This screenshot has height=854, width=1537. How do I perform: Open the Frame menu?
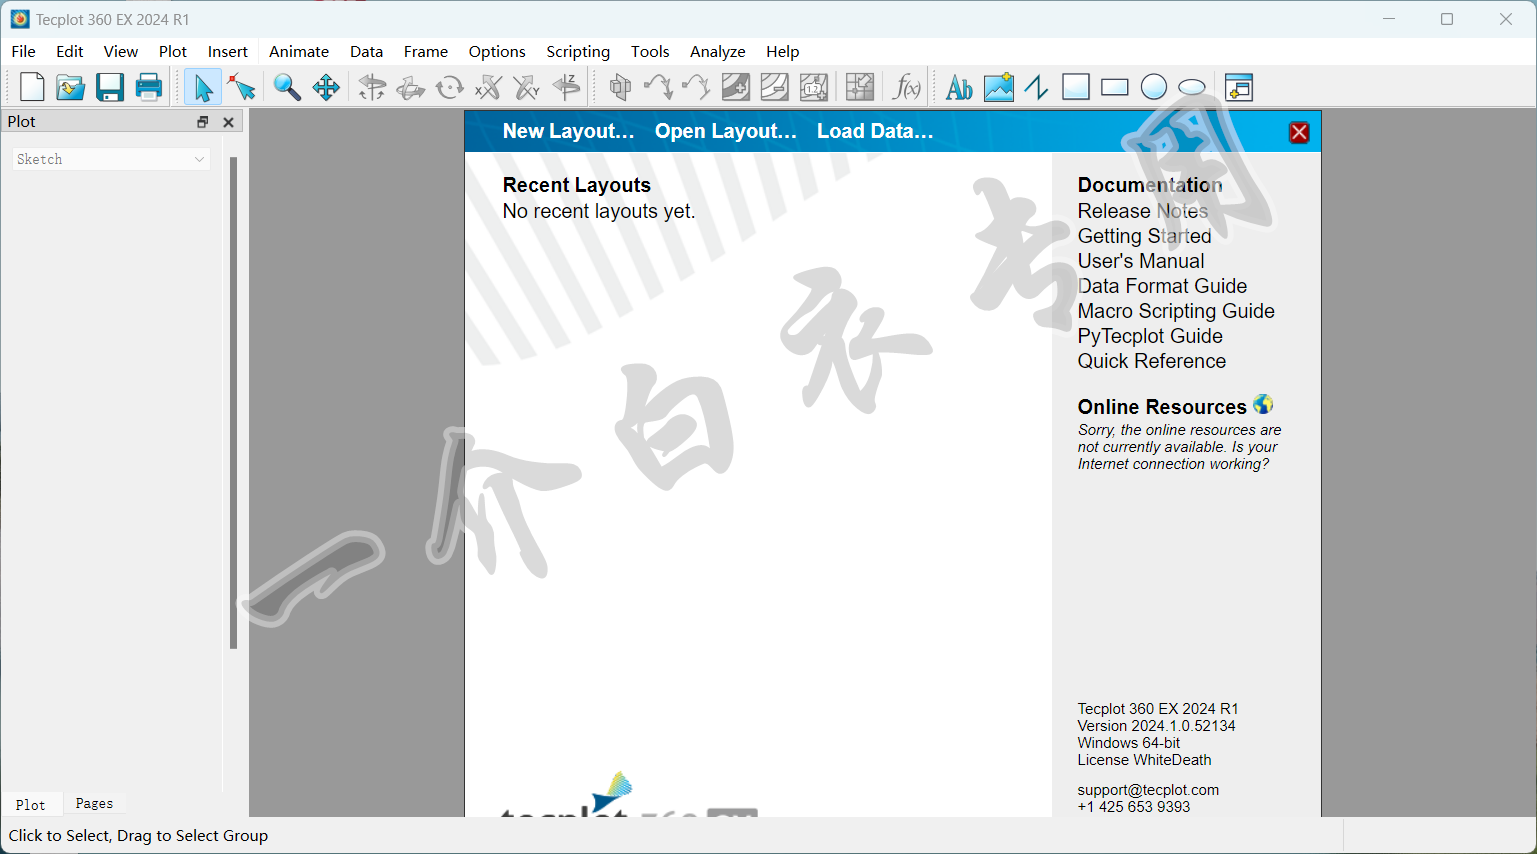(426, 52)
